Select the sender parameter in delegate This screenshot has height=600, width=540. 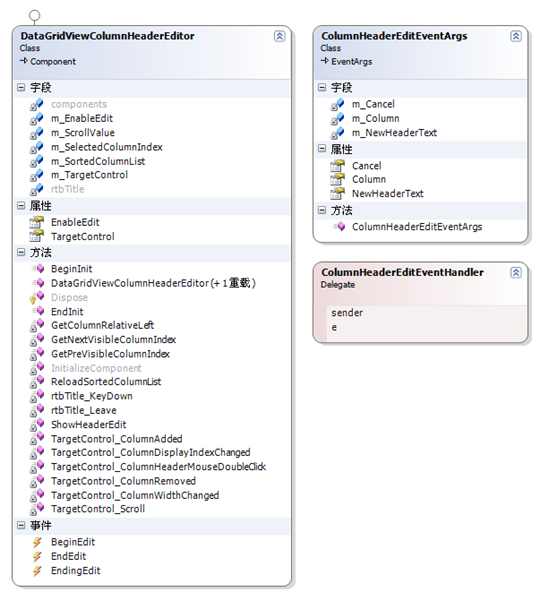click(x=347, y=313)
